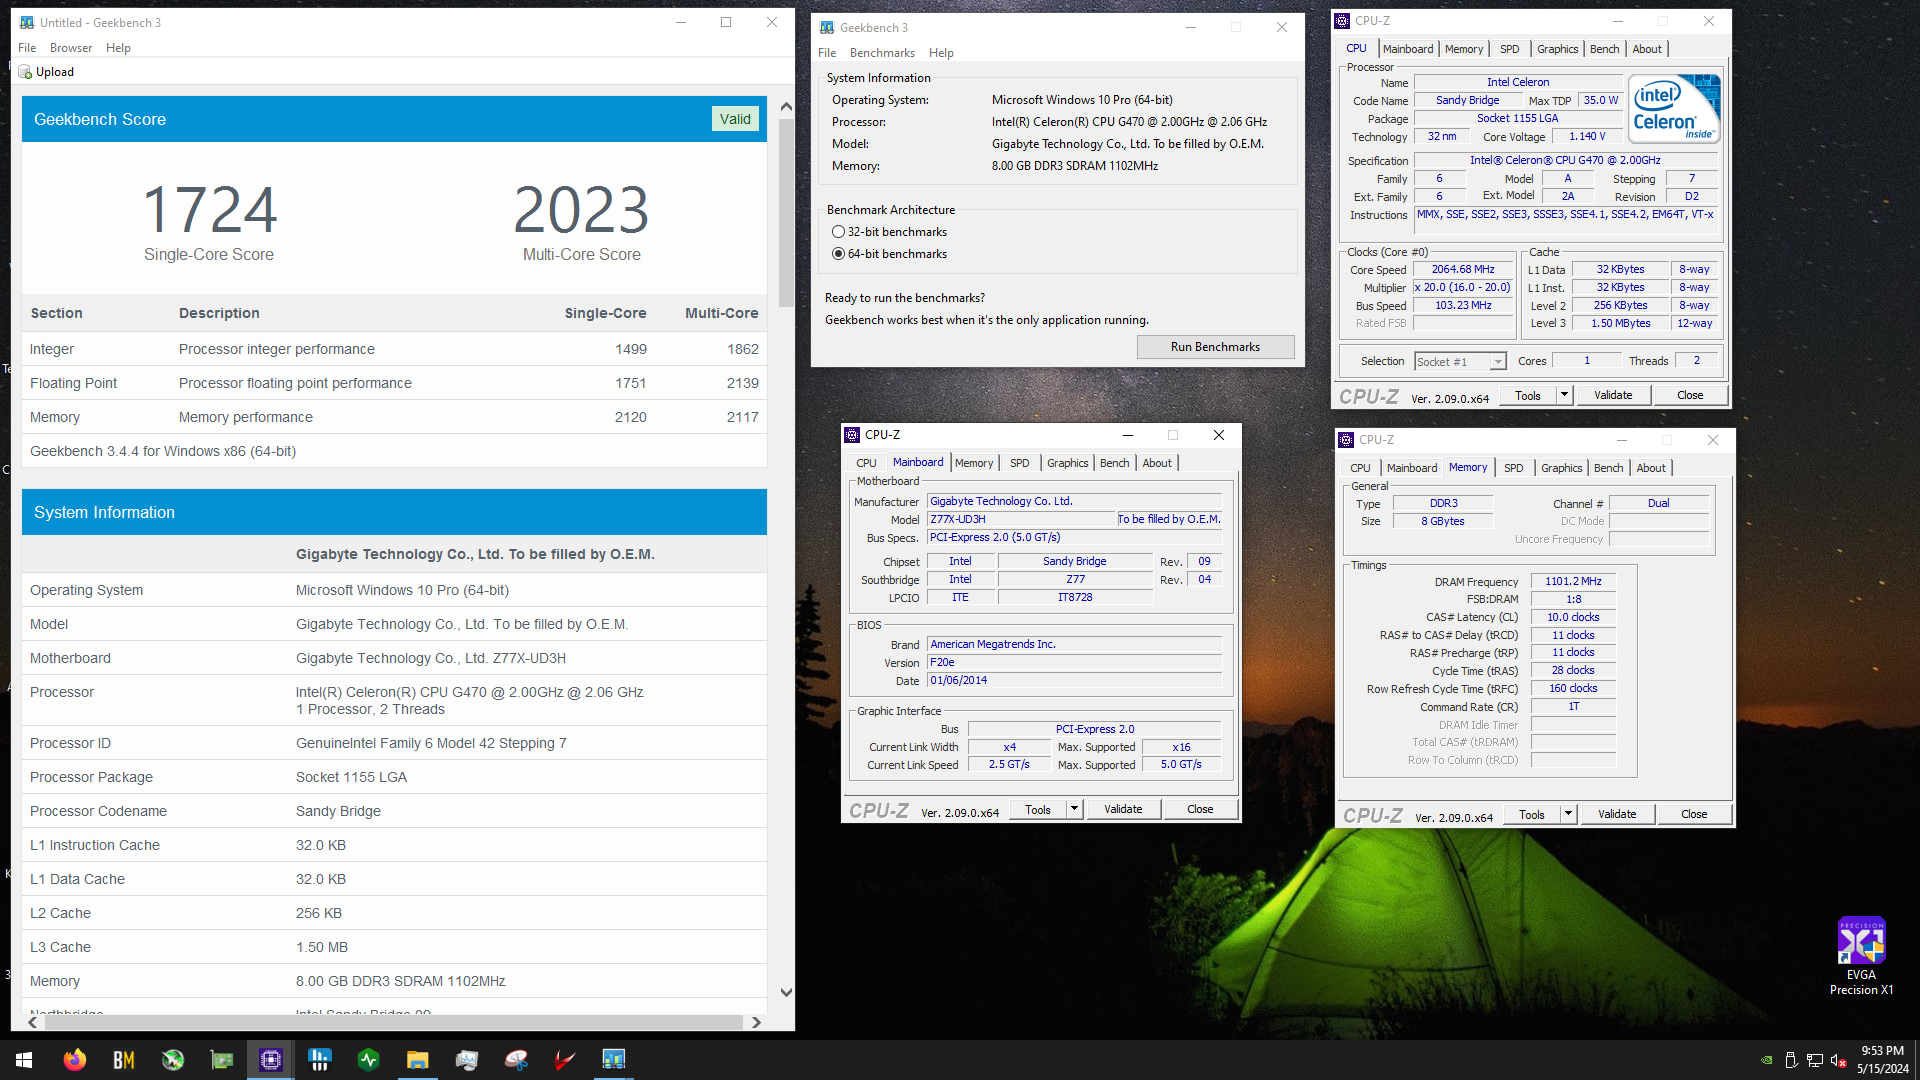Open the graphics card taskbar icon
The width and height of the screenshot is (1920, 1080).
pos(221,1060)
